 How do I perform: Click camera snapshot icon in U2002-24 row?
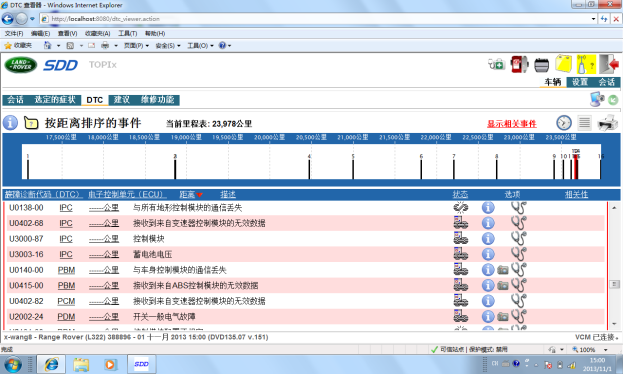click(x=503, y=316)
